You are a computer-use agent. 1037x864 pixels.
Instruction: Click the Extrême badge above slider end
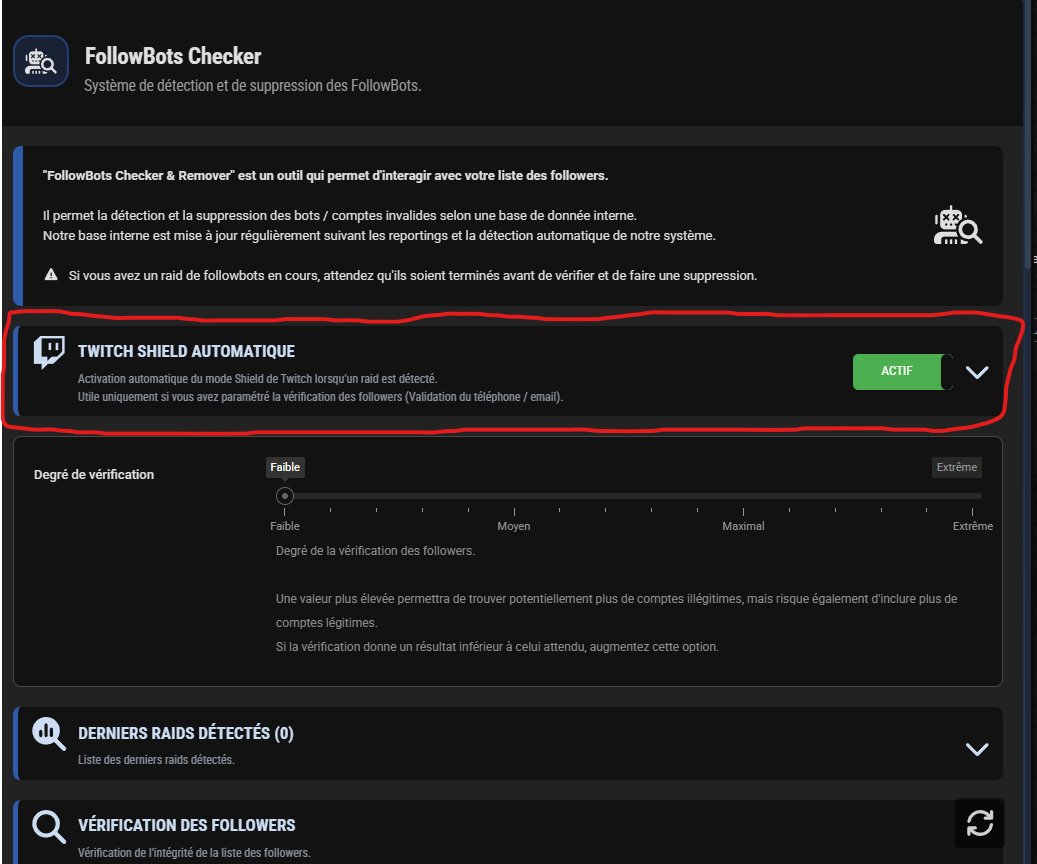click(956, 467)
